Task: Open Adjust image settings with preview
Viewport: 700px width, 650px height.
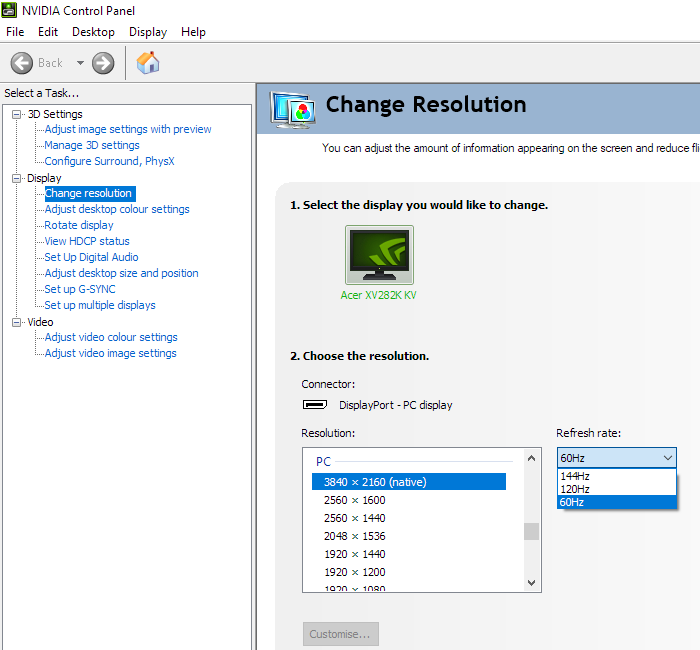Action: tap(128, 129)
